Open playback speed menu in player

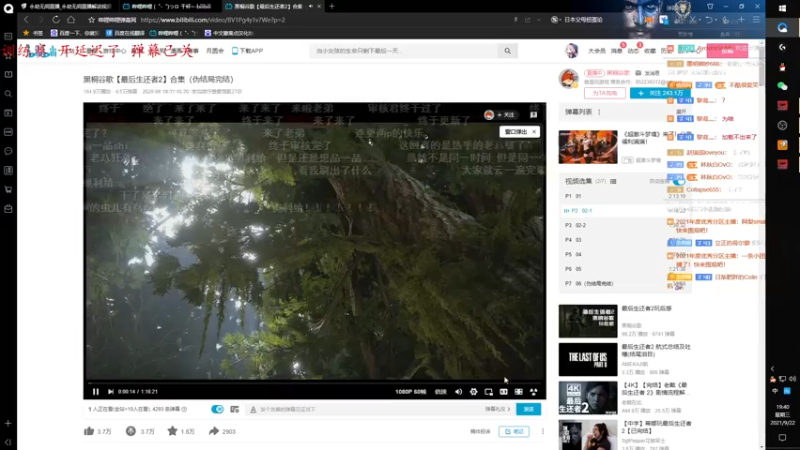[x=440, y=392]
